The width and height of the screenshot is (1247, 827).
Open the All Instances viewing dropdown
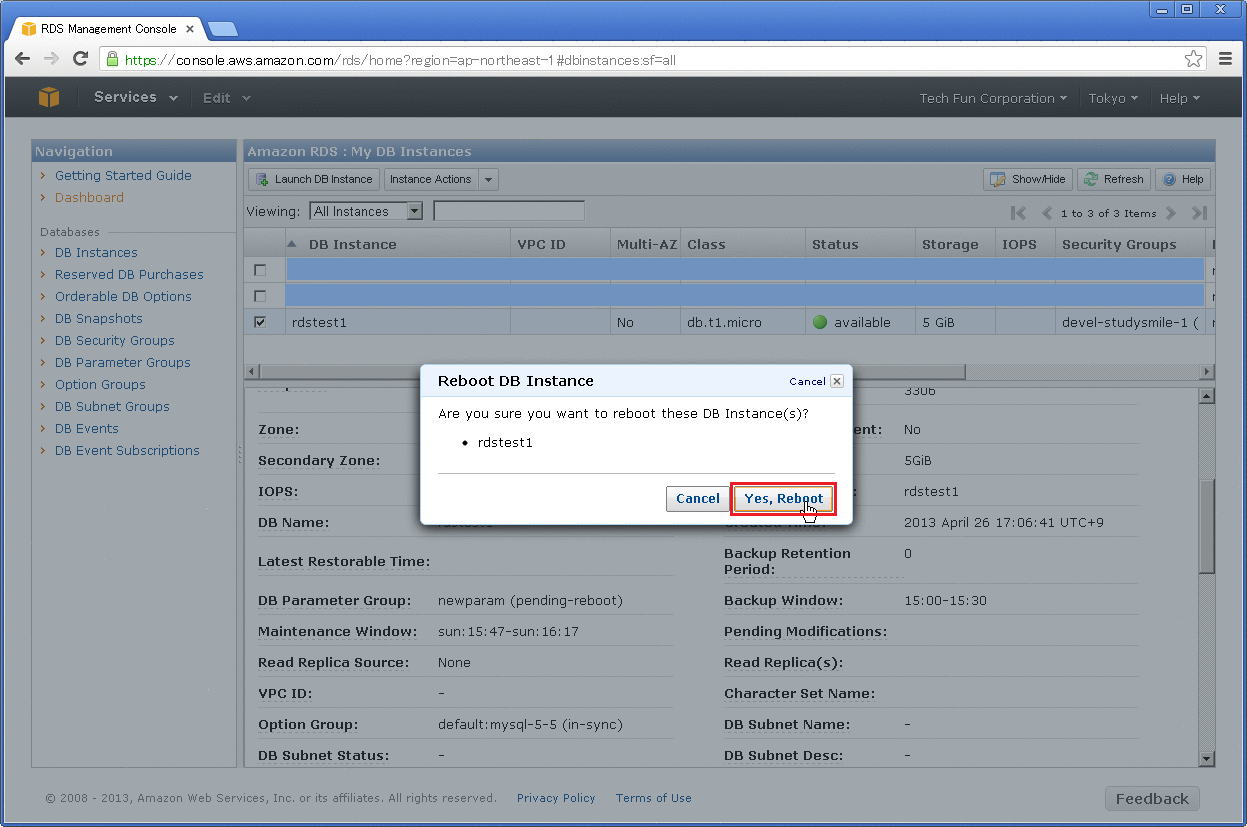pyautogui.click(x=367, y=211)
